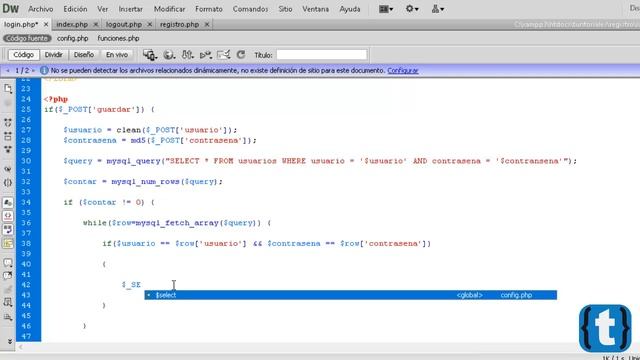Open the W3C Validation dropdown icon

(x=206, y=55)
